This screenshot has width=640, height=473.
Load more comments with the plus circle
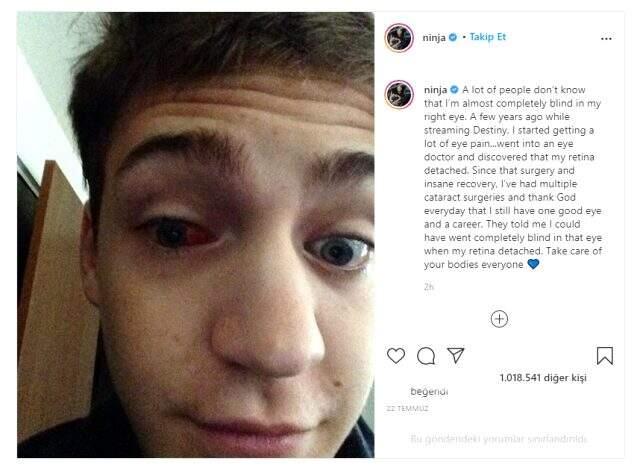click(499, 319)
